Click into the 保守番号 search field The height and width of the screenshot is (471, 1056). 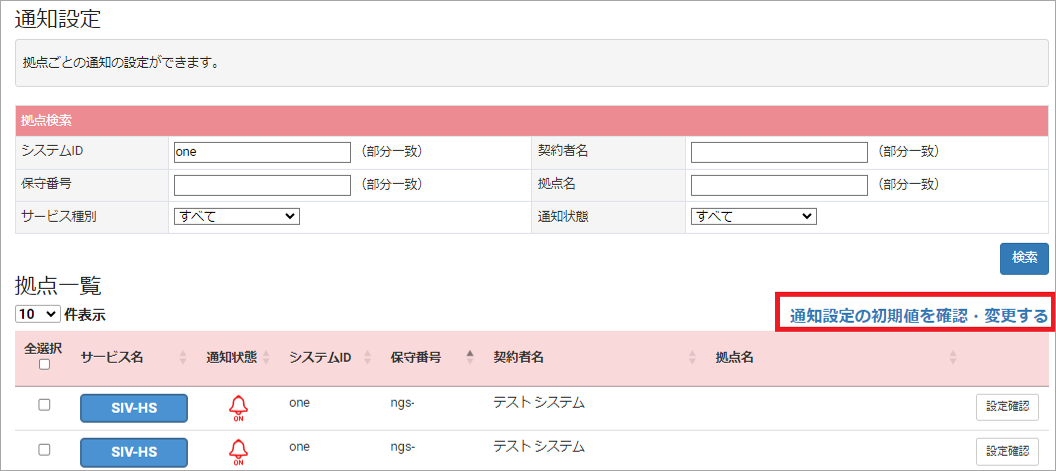point(262,185)
